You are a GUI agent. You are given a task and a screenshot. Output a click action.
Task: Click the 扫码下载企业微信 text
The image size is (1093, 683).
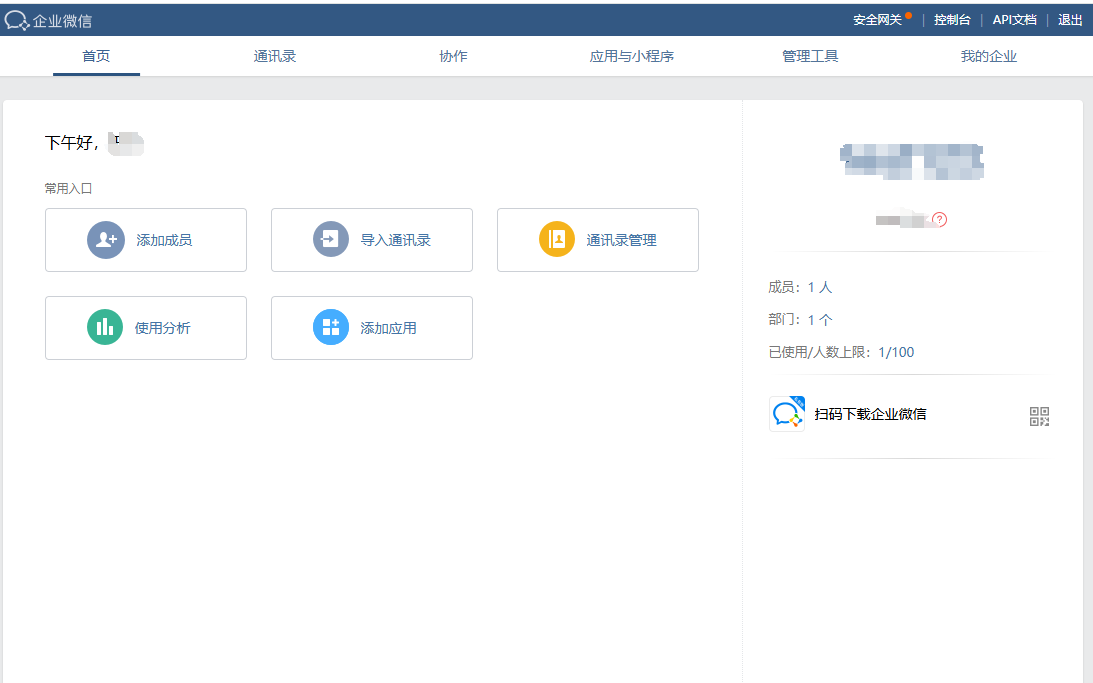(x=870, y=414)
